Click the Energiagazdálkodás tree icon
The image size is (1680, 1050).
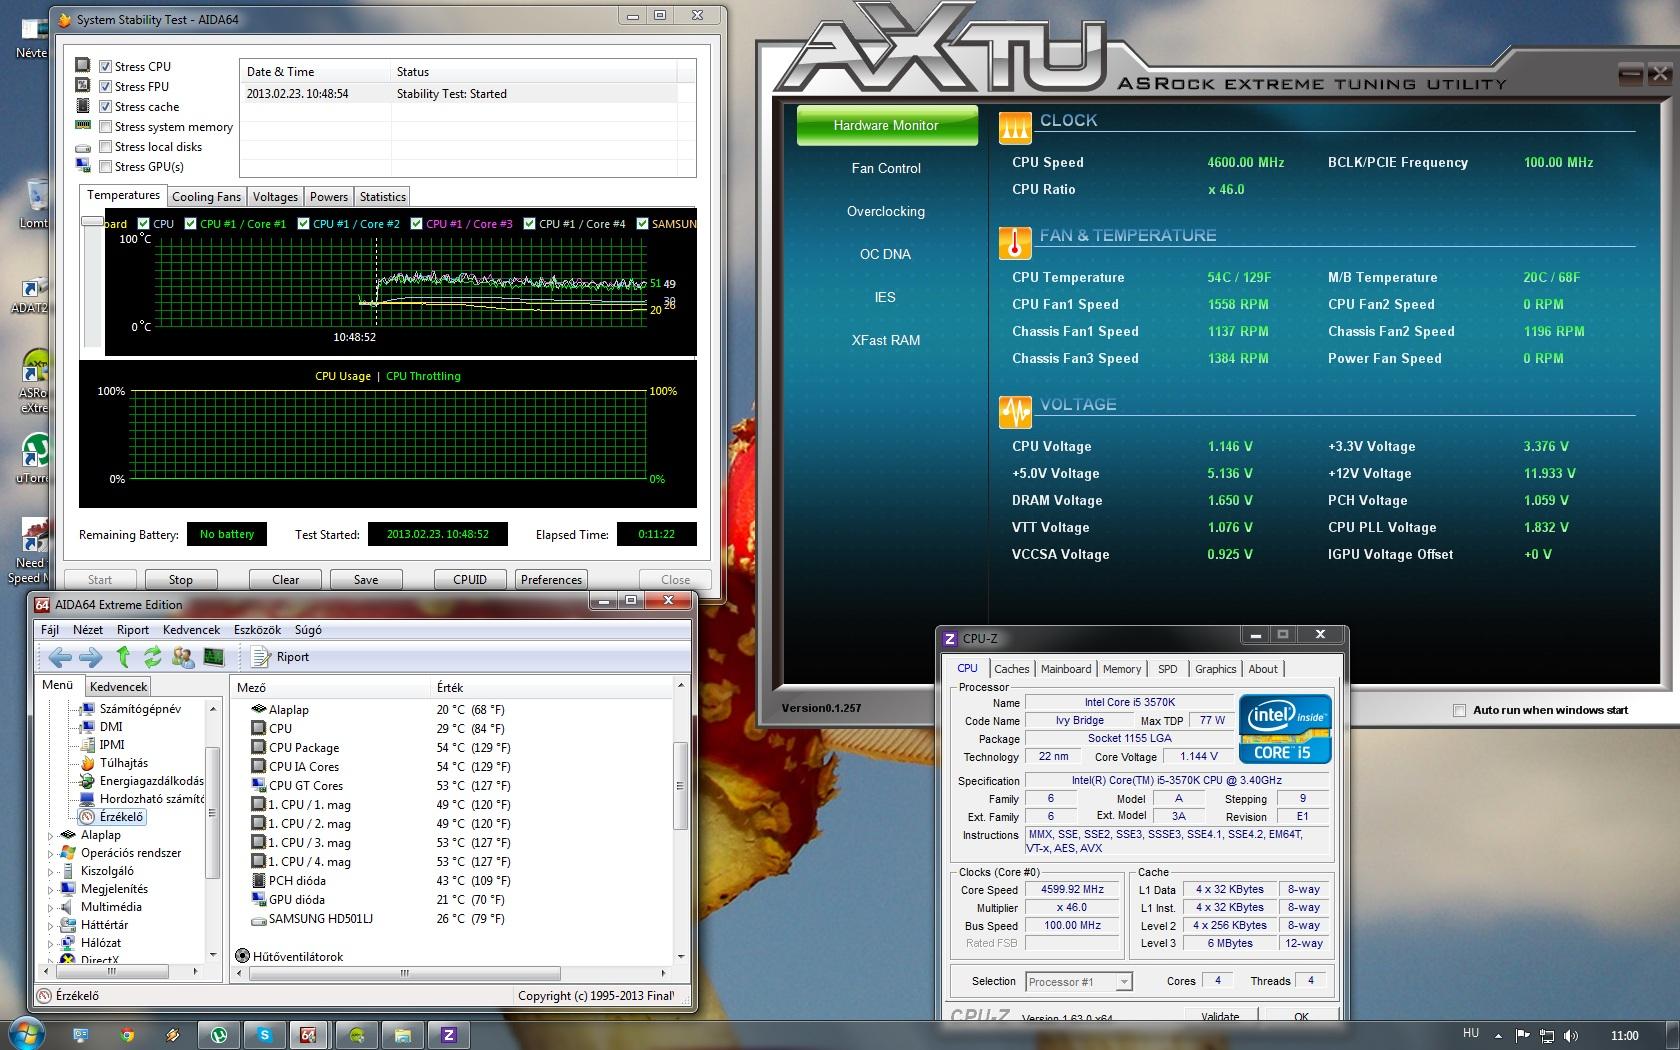87,781
